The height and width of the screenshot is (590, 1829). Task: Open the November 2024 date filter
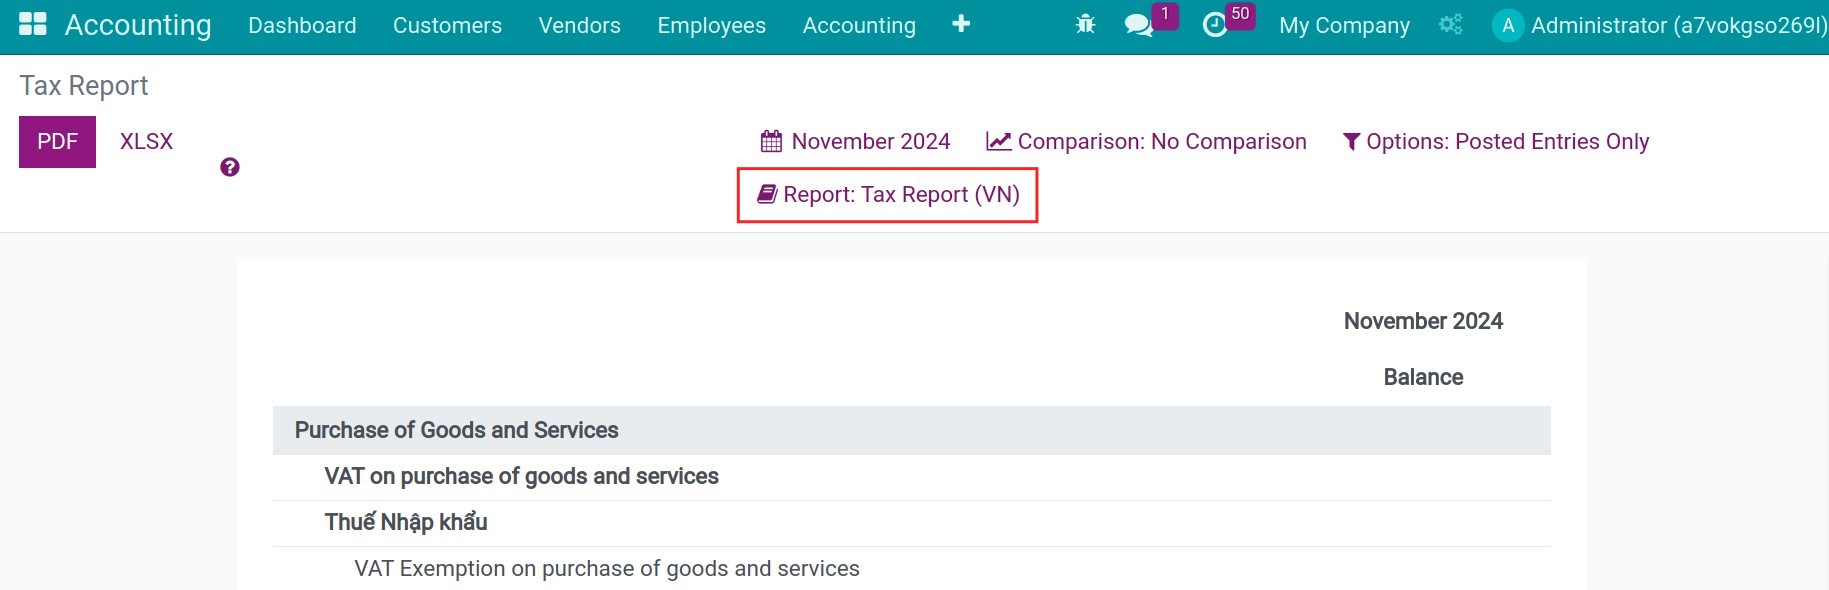855,141
